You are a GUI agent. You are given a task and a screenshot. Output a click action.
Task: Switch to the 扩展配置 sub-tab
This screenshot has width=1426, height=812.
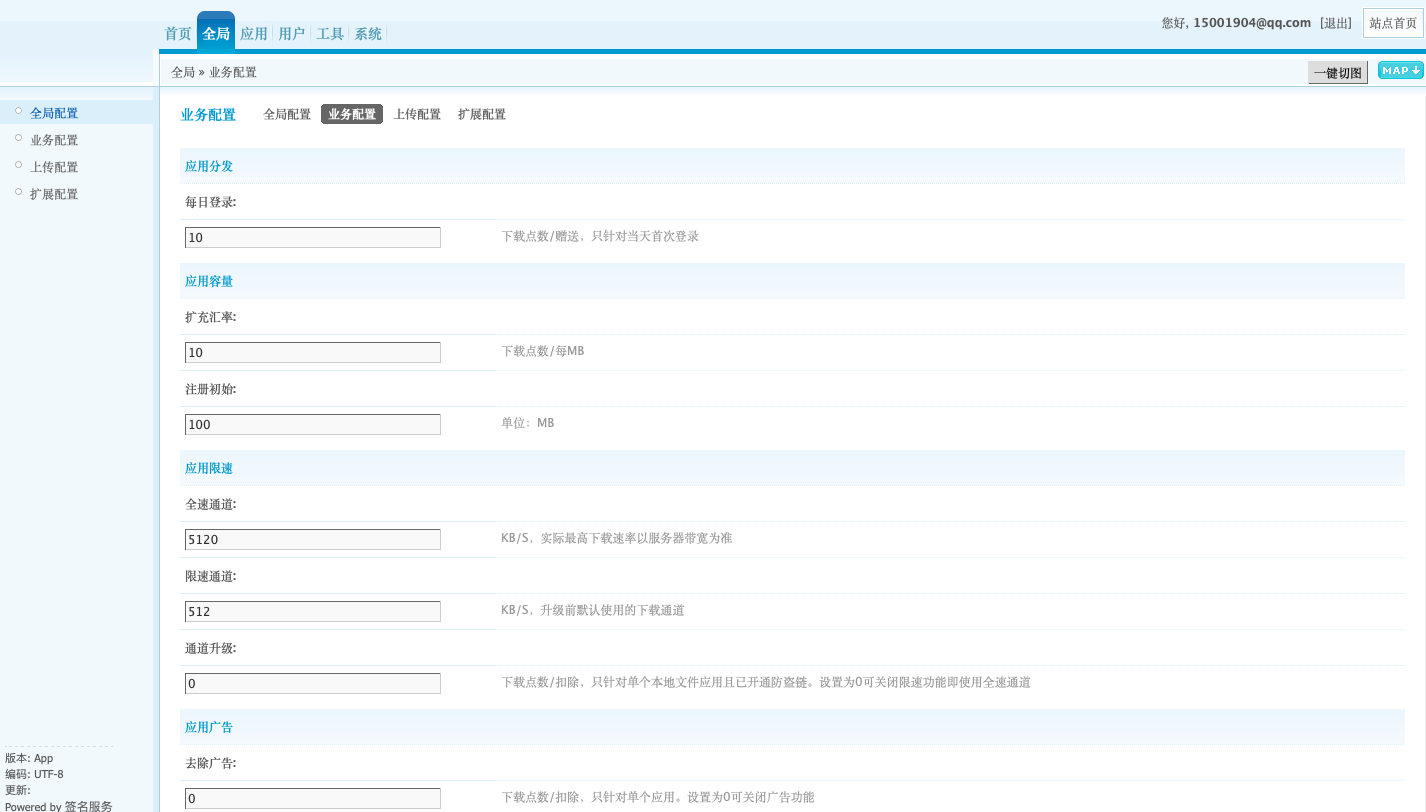[482, 114]
